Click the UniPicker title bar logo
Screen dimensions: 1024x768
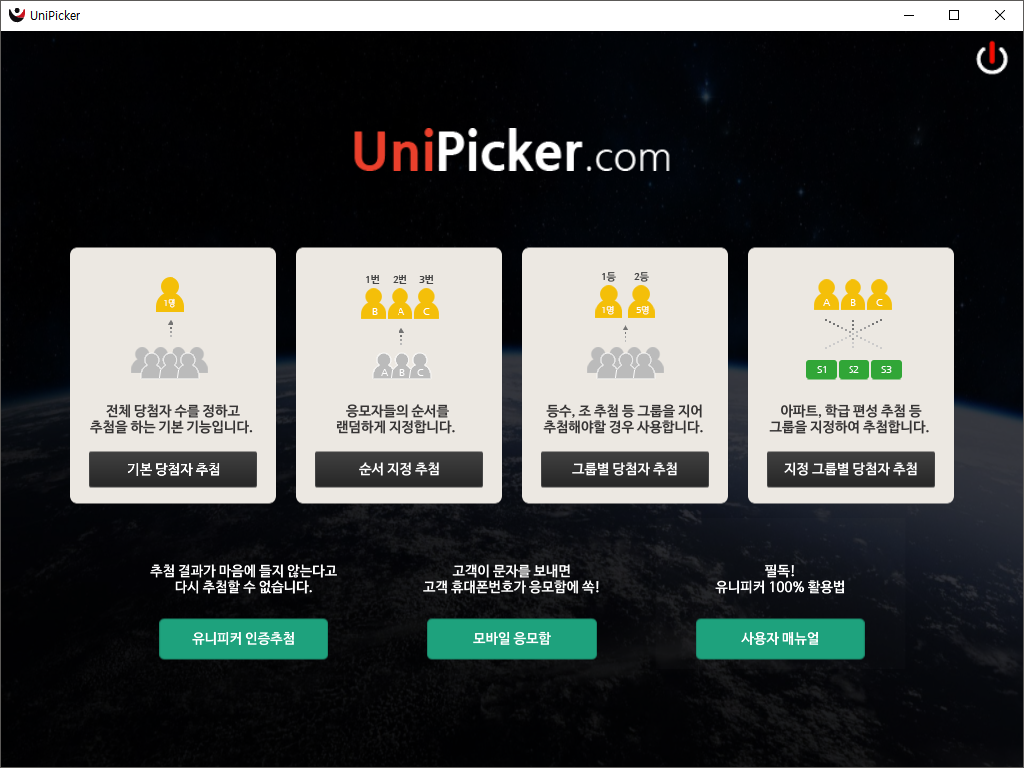pos(16,14)
